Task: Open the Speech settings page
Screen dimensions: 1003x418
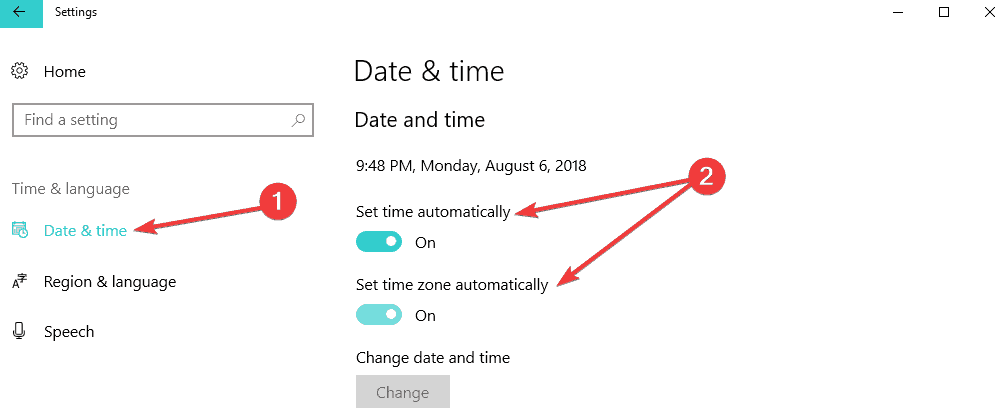Action: [68, 332]
